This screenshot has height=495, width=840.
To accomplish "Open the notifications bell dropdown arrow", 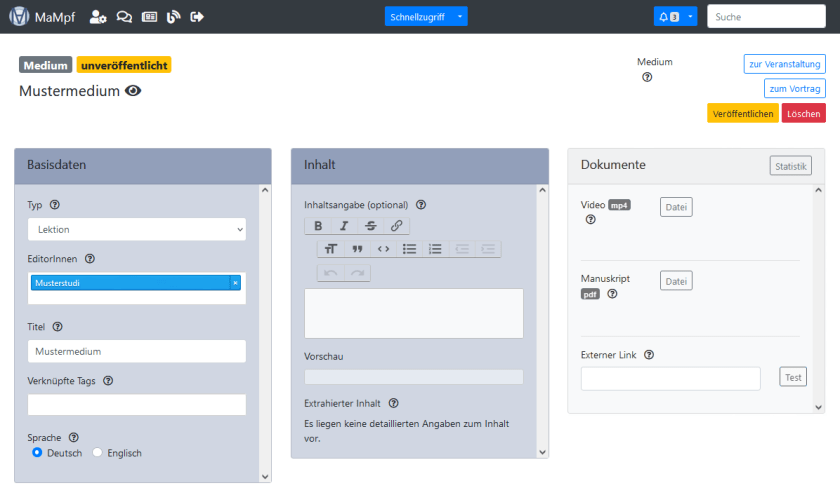I will (688, 17).
